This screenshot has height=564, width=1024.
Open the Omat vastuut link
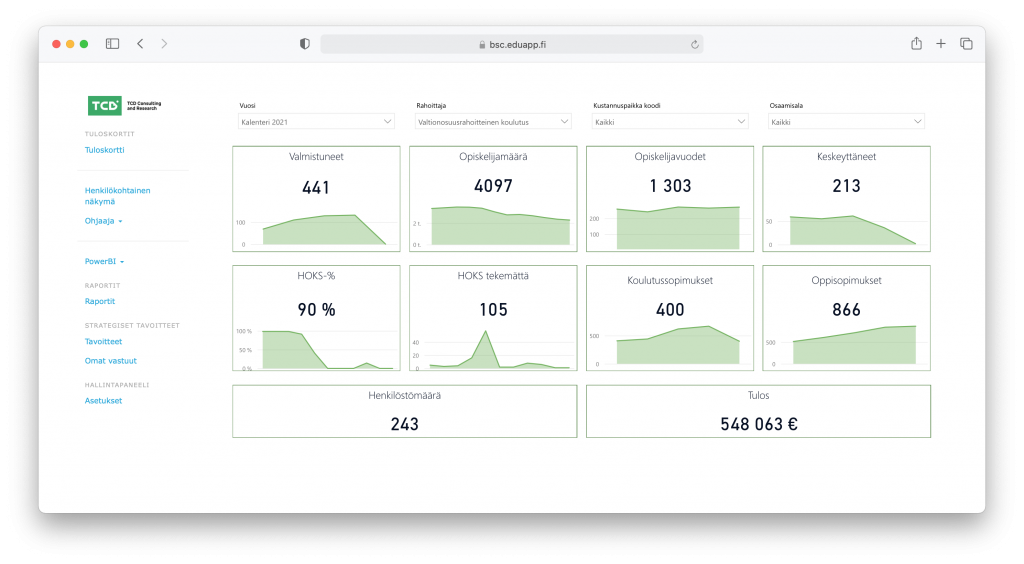(x=110, y=360)
